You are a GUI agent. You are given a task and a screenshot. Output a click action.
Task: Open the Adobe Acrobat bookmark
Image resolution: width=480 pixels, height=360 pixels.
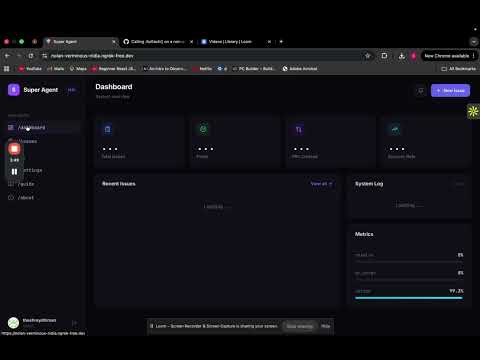(x=300, y=69)
